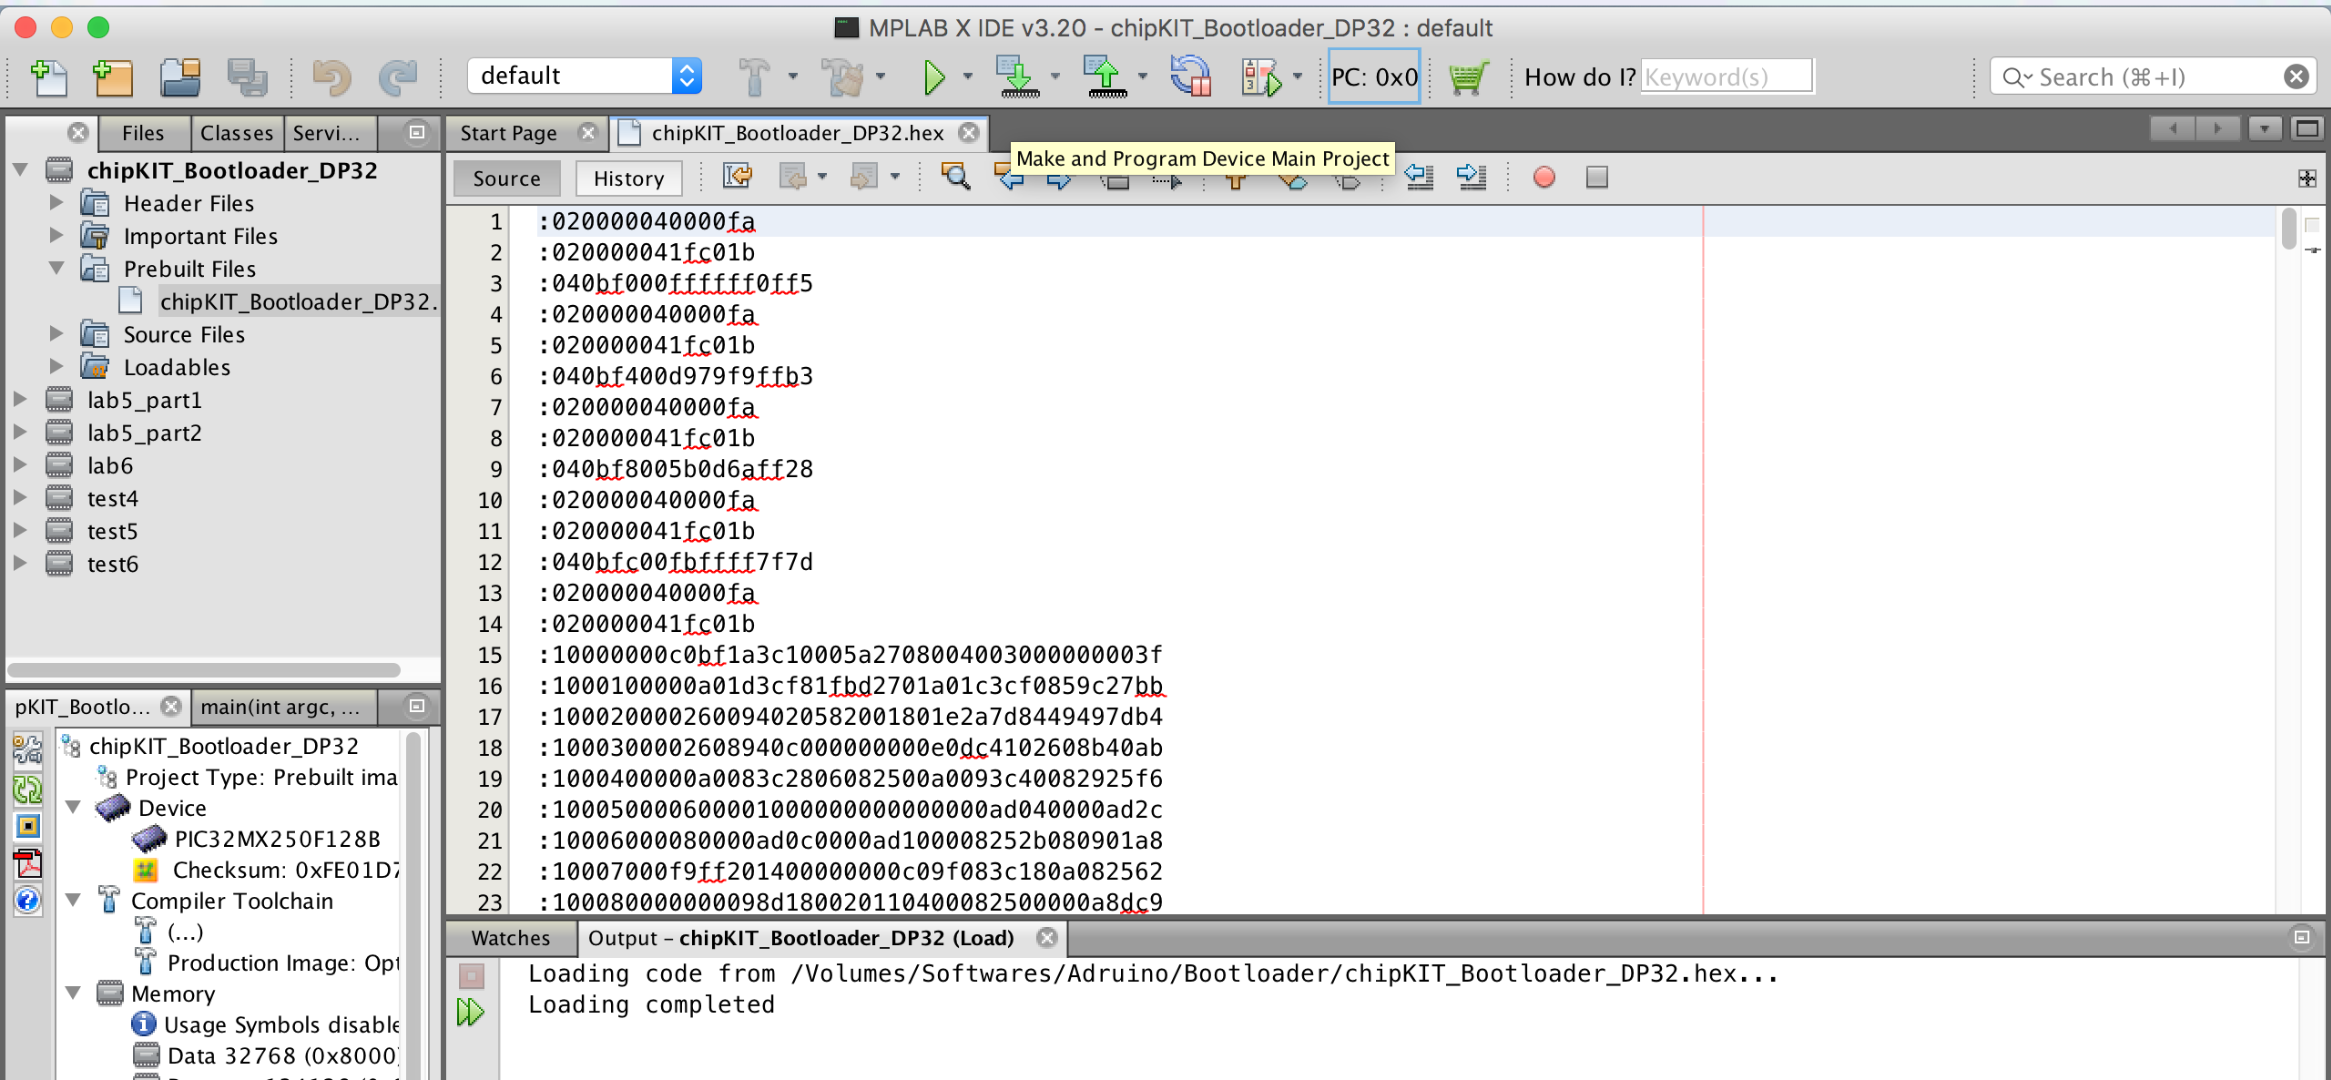Click Find in editor magnifier icon
This screenshot has height=1080, width=2331.
pos(955,177)
